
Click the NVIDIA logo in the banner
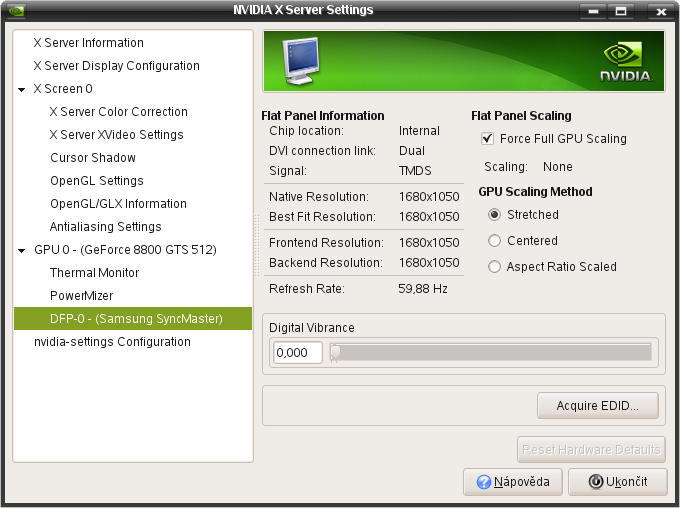(x=626, y=62)
